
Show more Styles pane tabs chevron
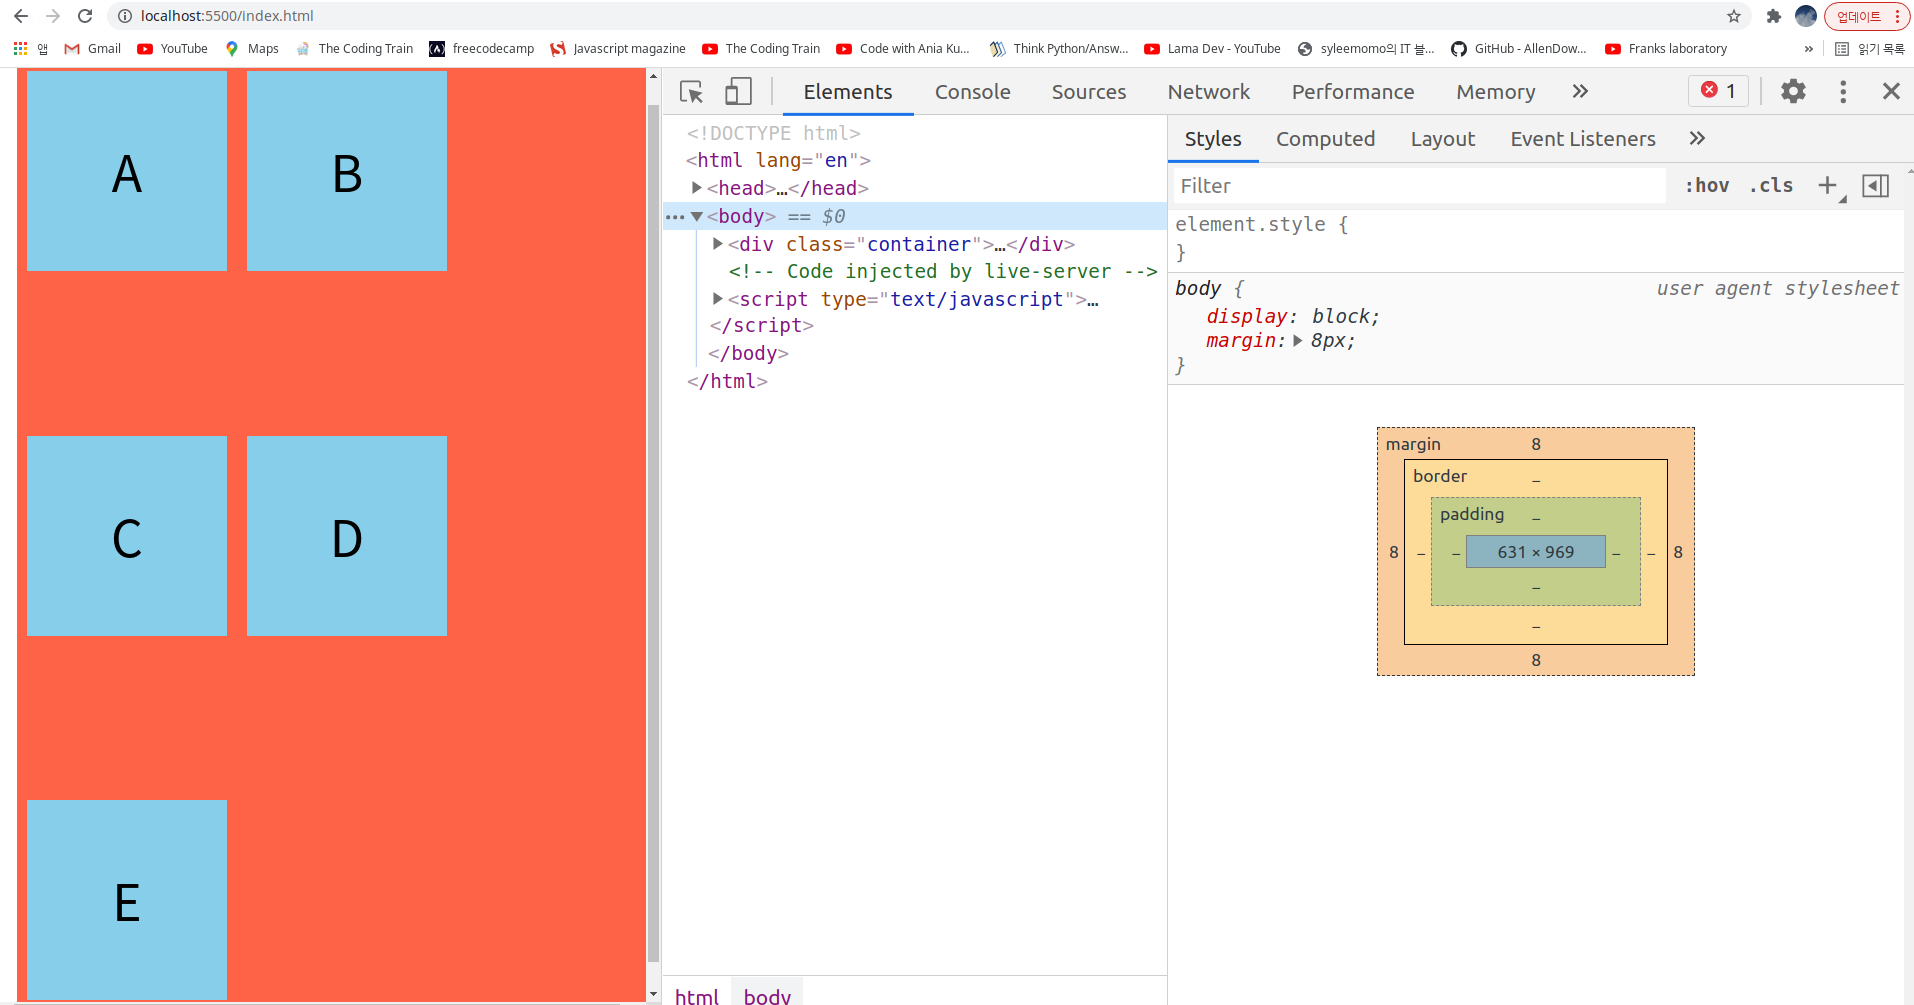point(1697,138)
